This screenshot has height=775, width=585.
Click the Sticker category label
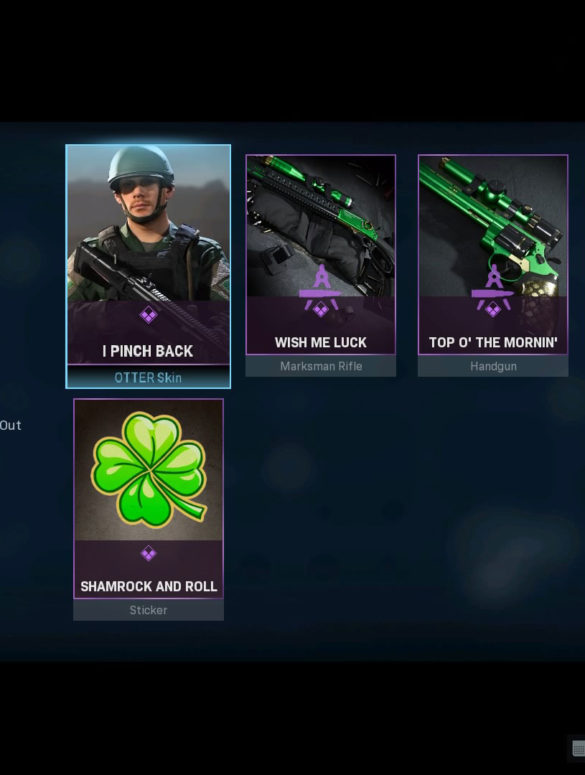148,610
